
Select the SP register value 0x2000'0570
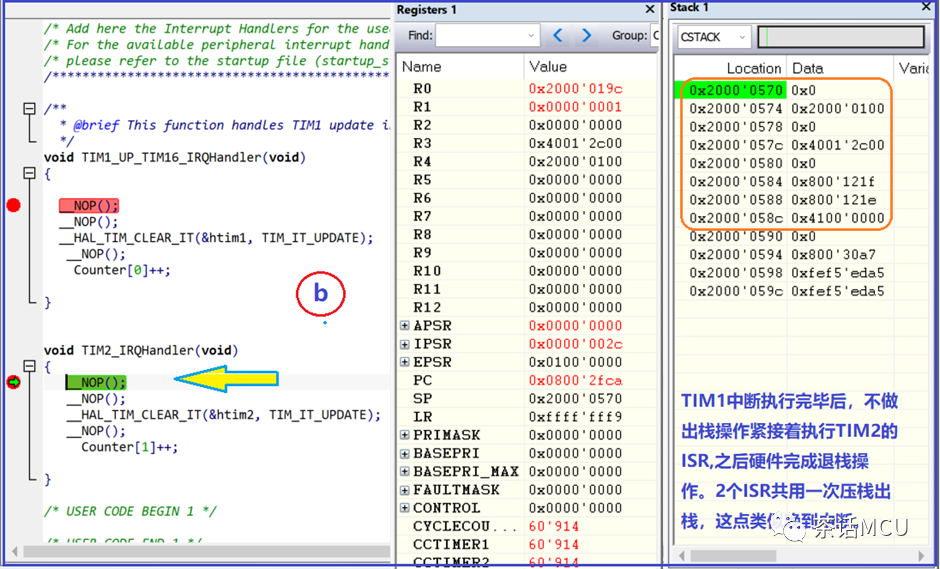576,399
